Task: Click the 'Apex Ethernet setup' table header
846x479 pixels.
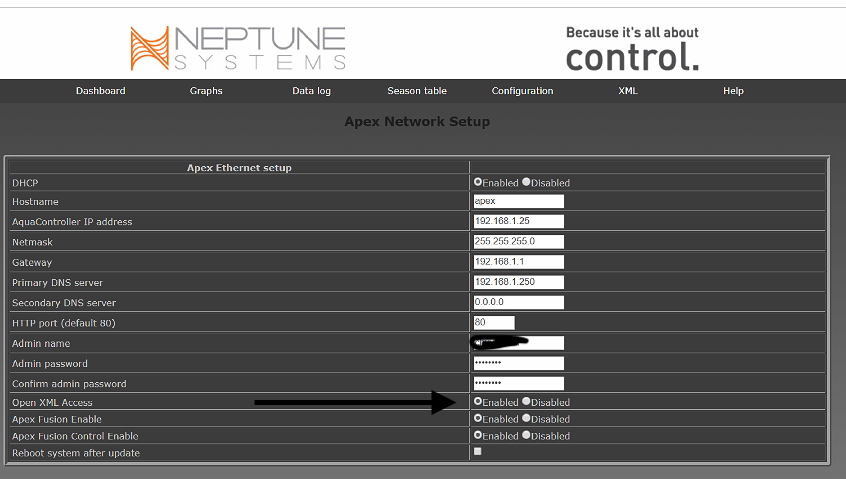Action: [x=239, y=168]
